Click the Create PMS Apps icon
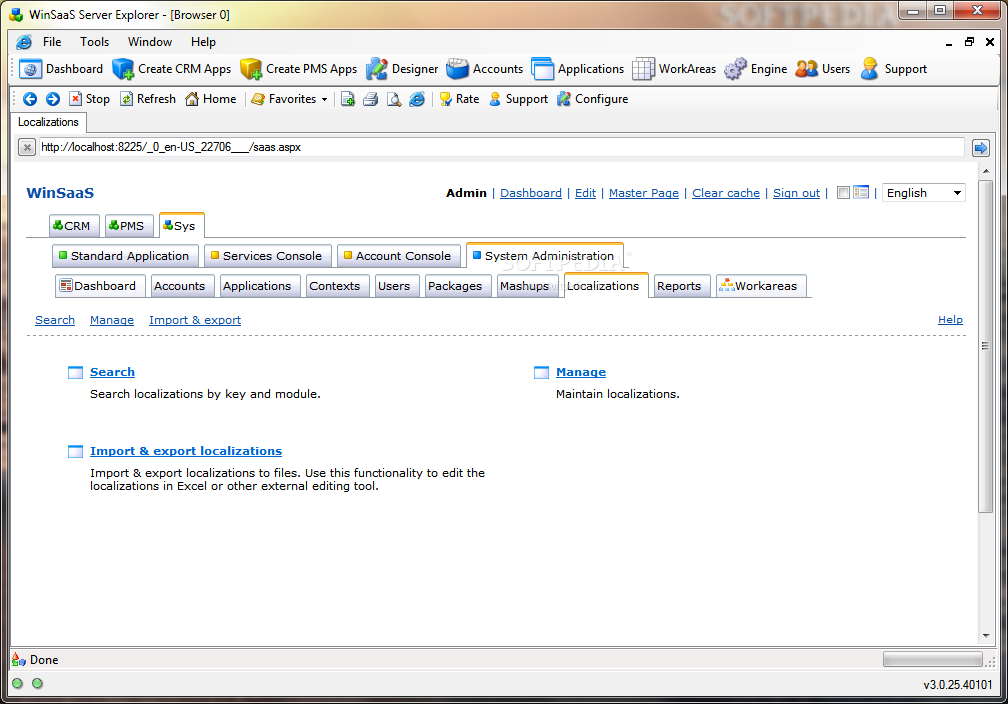1008x704 pixels. tap(251, 69)
